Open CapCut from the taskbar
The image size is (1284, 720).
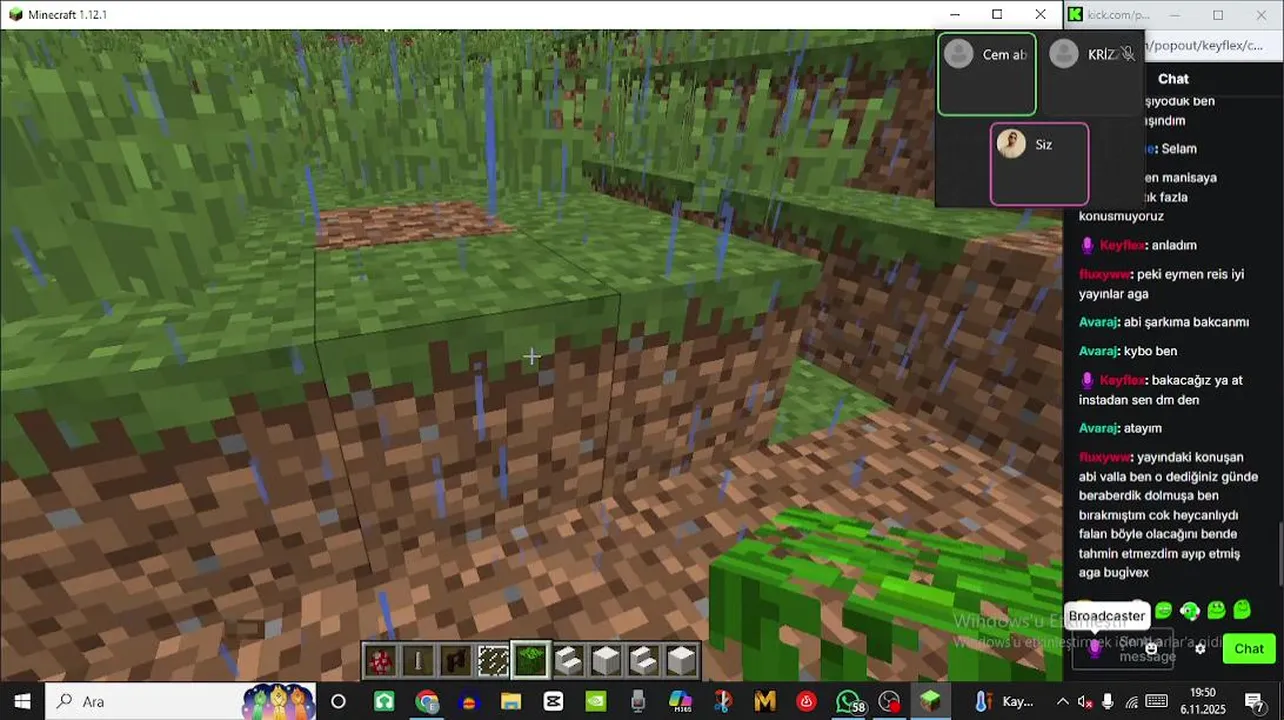(553, 701)
